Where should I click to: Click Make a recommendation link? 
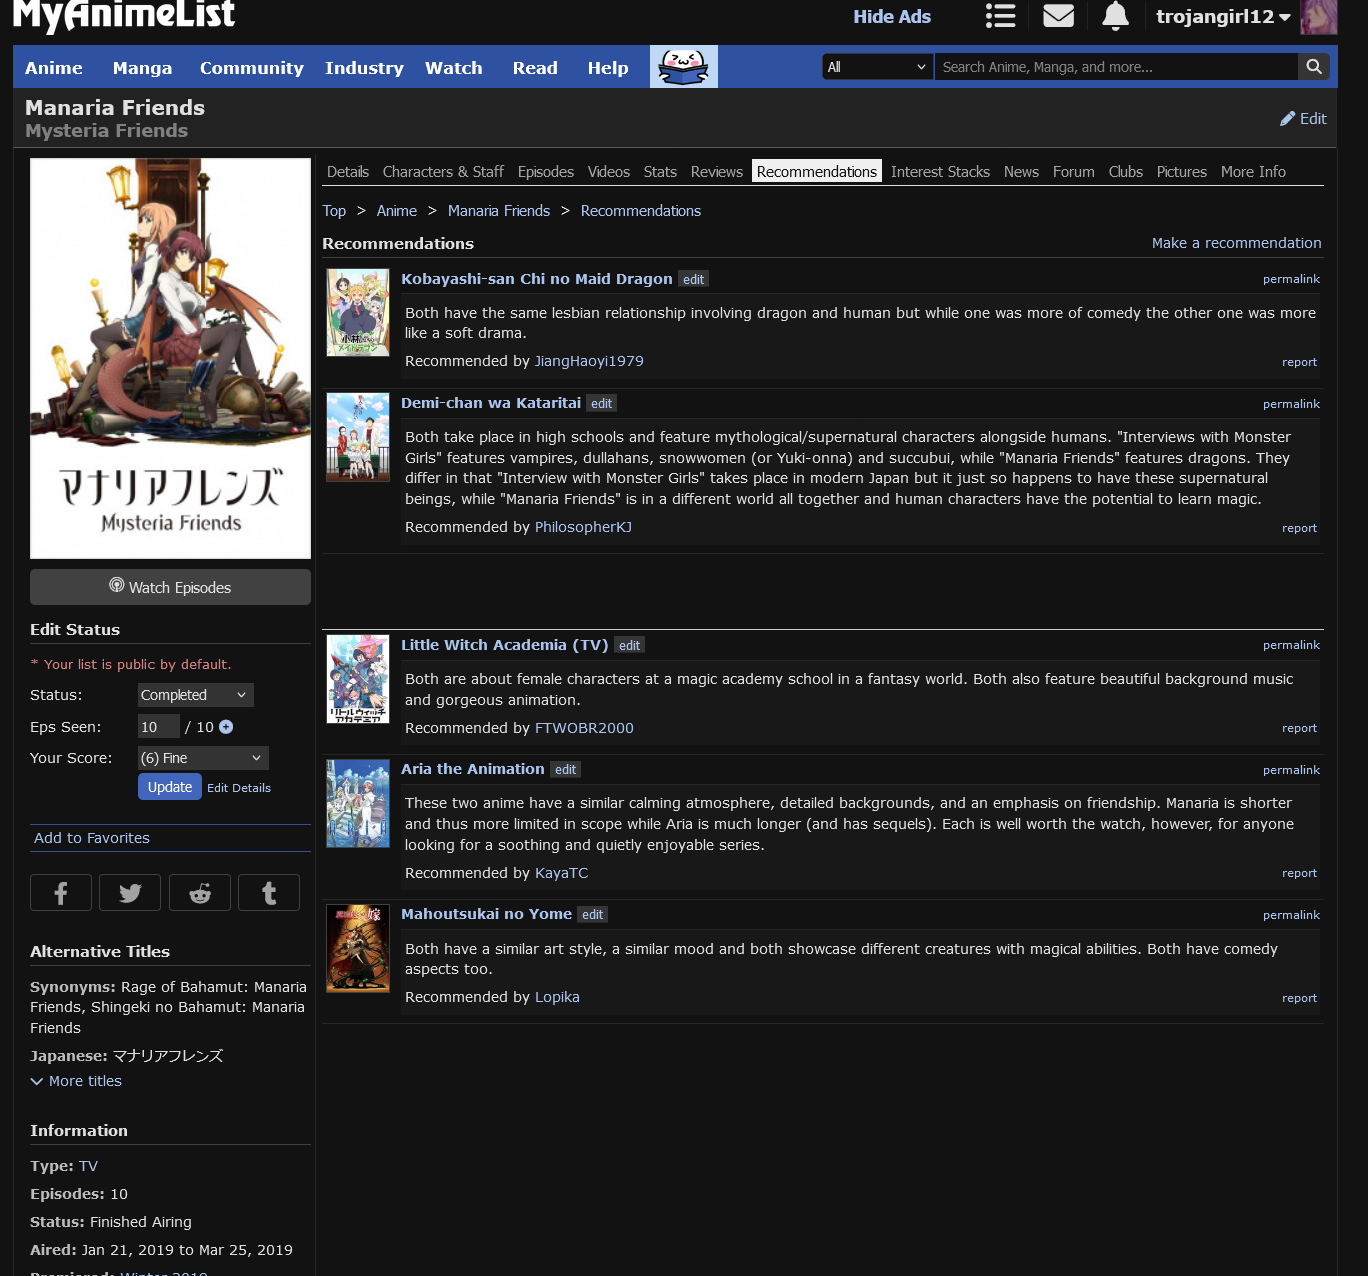click(x=1236, y=243)
